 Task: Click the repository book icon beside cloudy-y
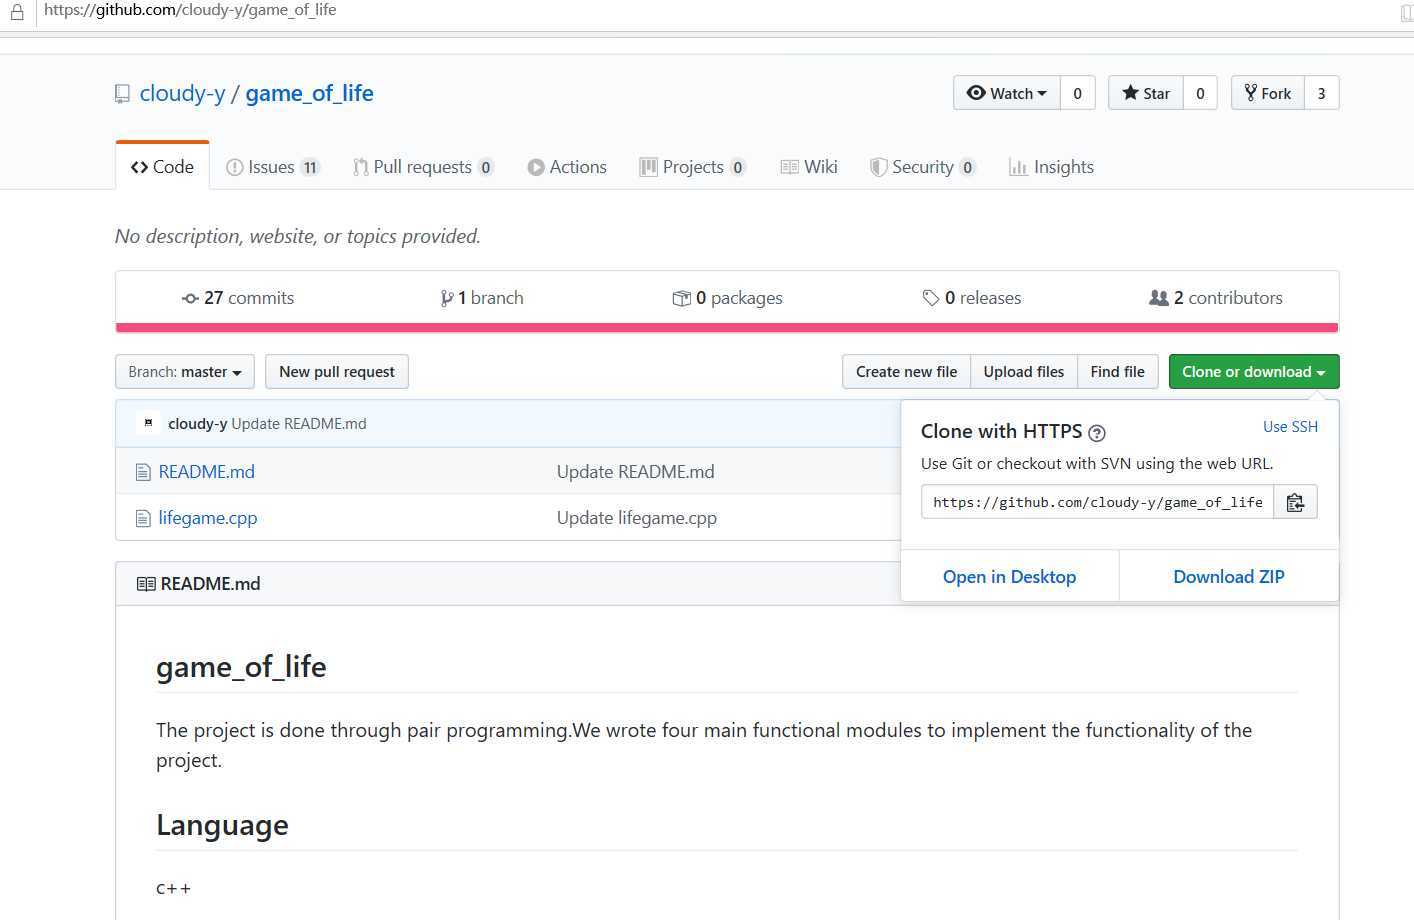click(122, 94)
